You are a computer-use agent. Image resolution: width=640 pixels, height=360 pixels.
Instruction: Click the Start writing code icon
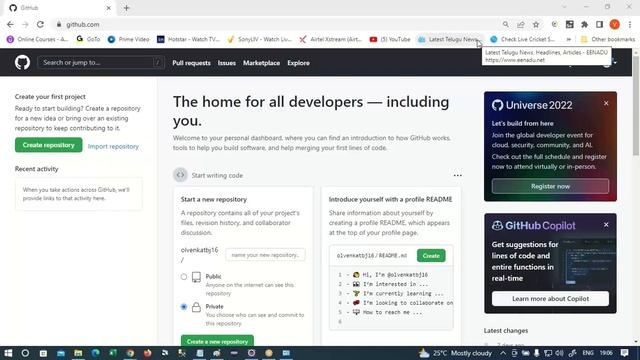[x=180, y=175]
